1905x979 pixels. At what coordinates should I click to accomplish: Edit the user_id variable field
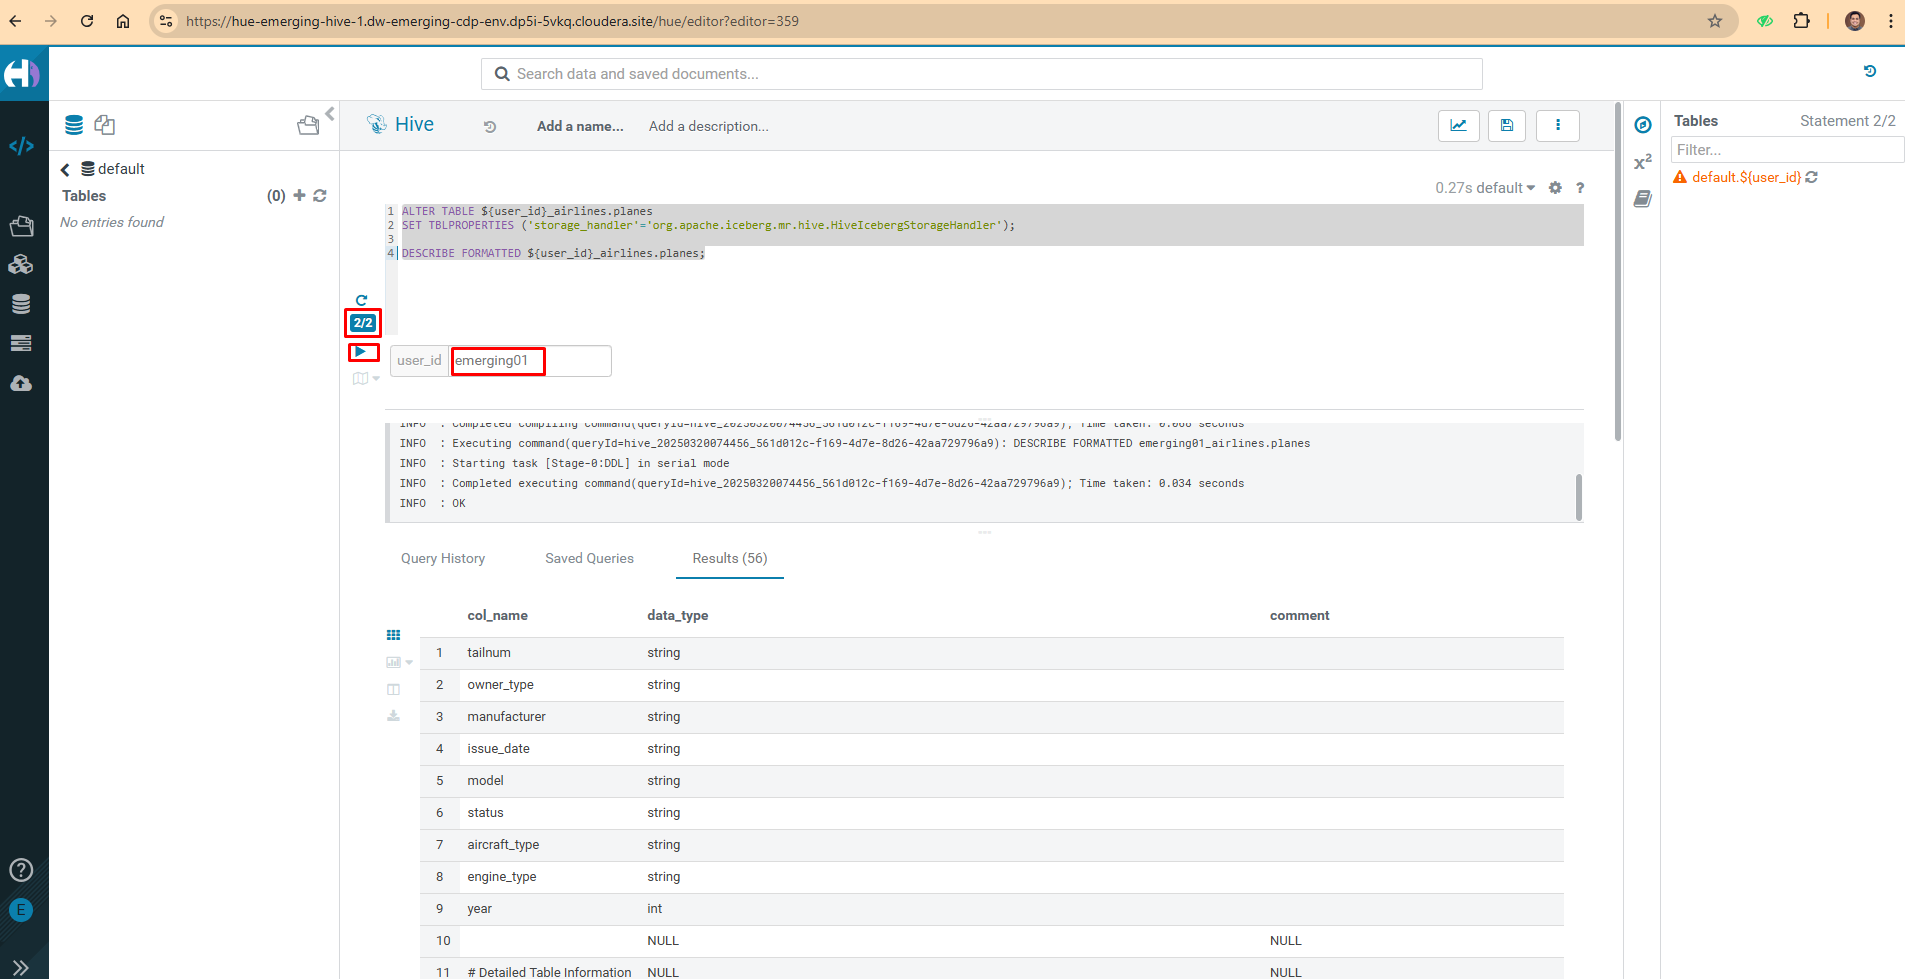[530, 361]
